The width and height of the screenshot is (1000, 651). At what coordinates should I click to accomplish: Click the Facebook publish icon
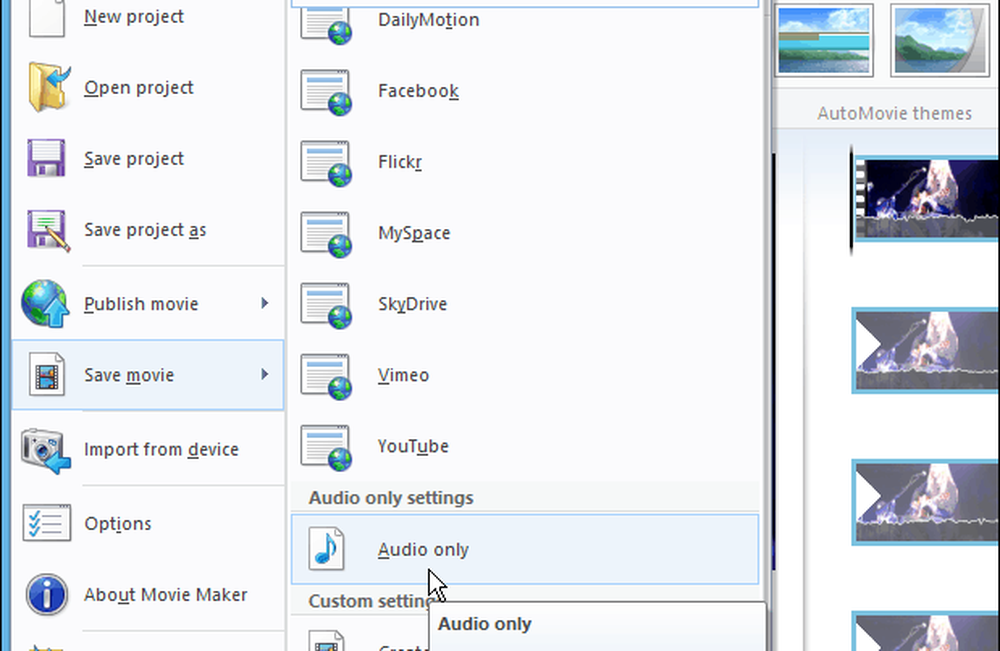pyautogui.click(x=326, y=91)
